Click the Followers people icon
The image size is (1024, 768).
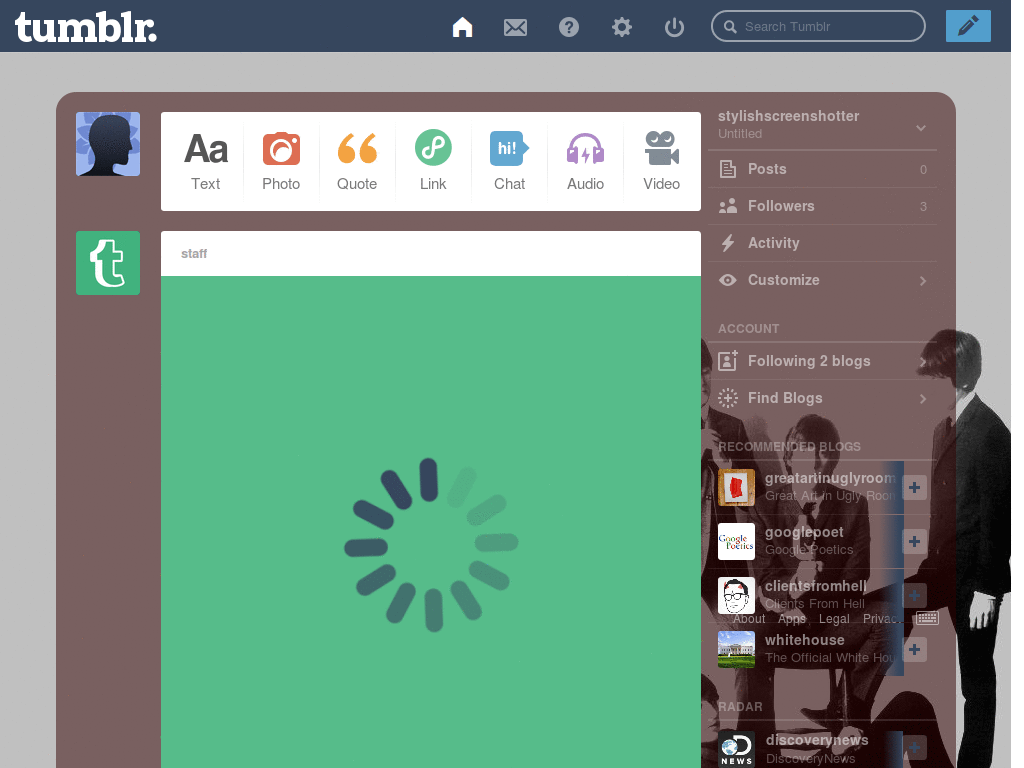point(728,206)
